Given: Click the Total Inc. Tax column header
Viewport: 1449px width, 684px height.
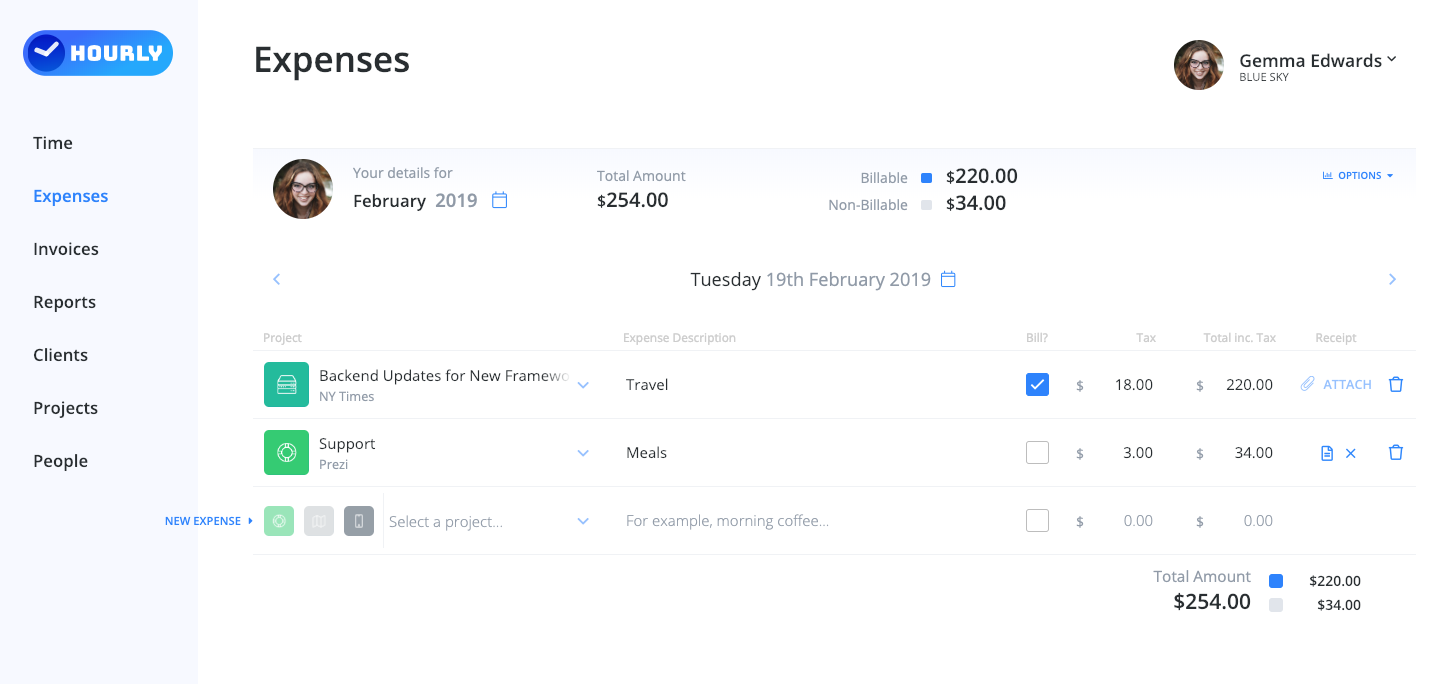Looking at the screenshot, I should (x=1240, y=338).
